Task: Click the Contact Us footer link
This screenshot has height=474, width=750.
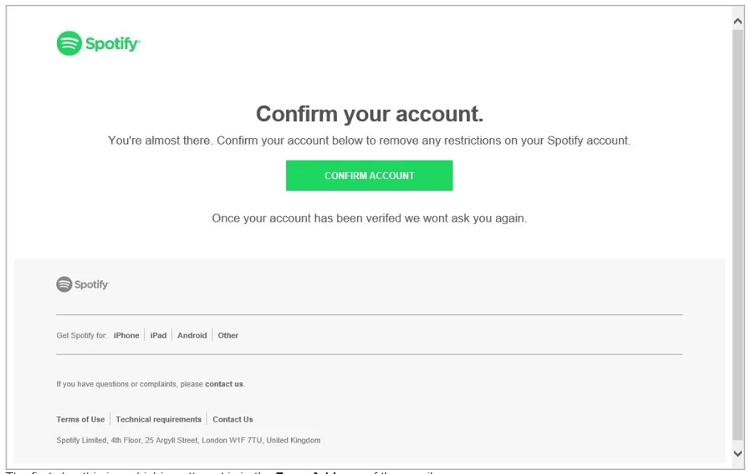Action: (233, 419)
